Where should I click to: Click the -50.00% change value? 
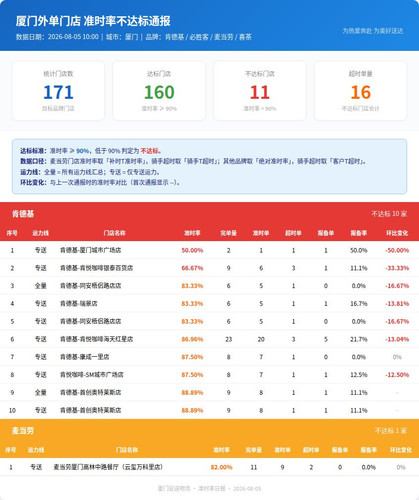tap(397, 250)
